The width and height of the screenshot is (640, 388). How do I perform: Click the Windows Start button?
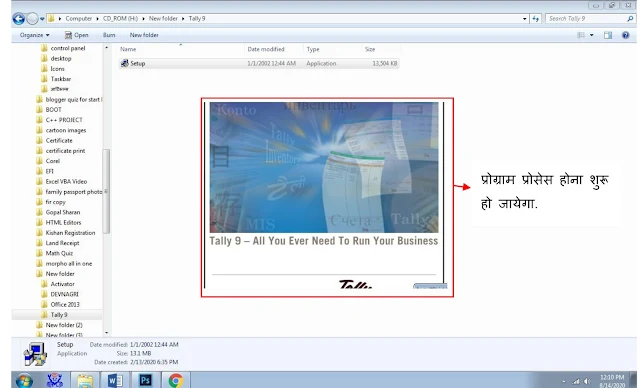point(24,380)
